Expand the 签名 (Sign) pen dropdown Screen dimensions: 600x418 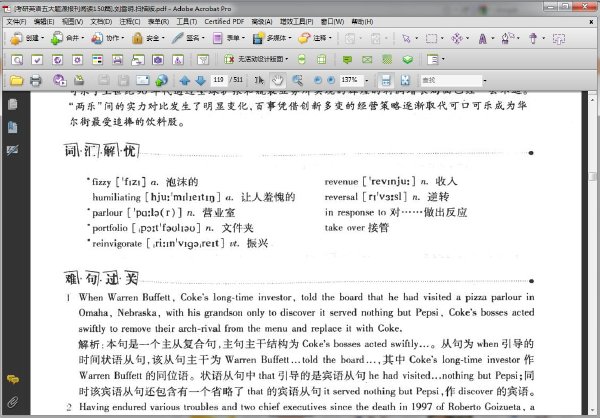(188, 38)
